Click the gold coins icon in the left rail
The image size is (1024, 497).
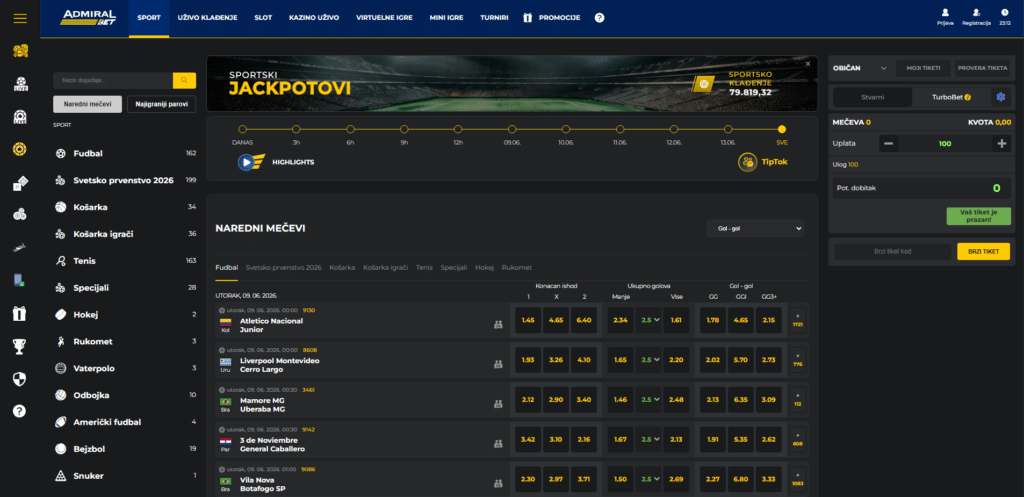(x=20, y=50)
